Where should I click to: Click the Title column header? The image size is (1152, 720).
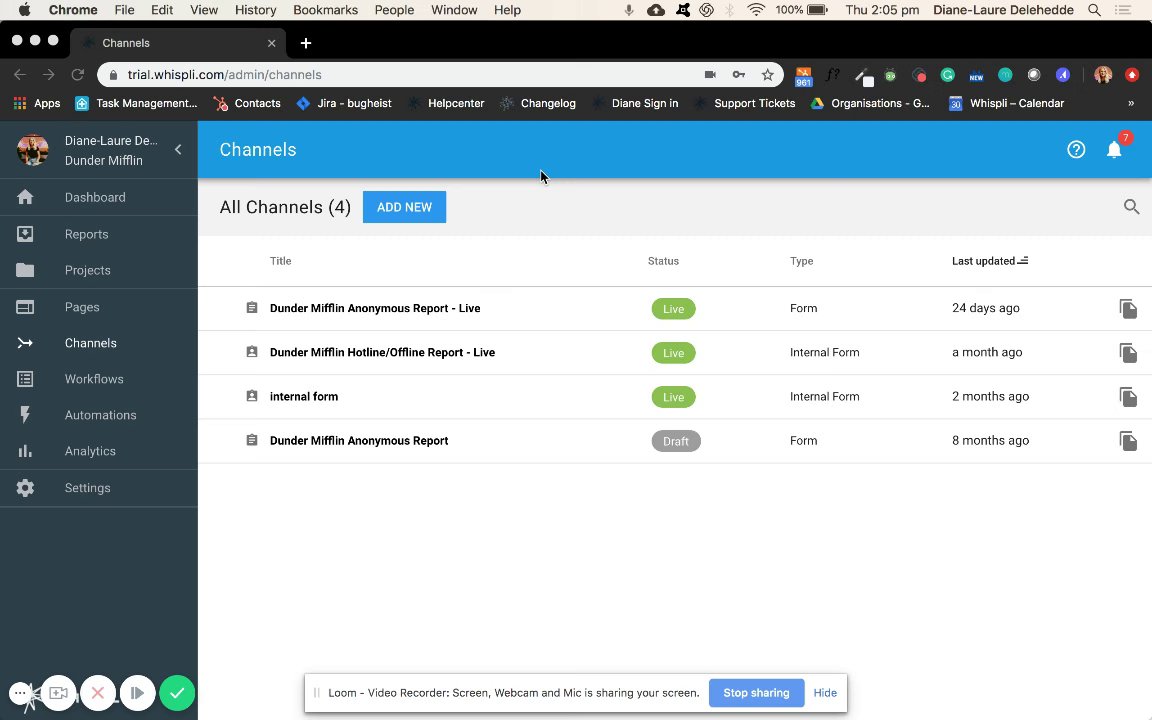(281, 261)
